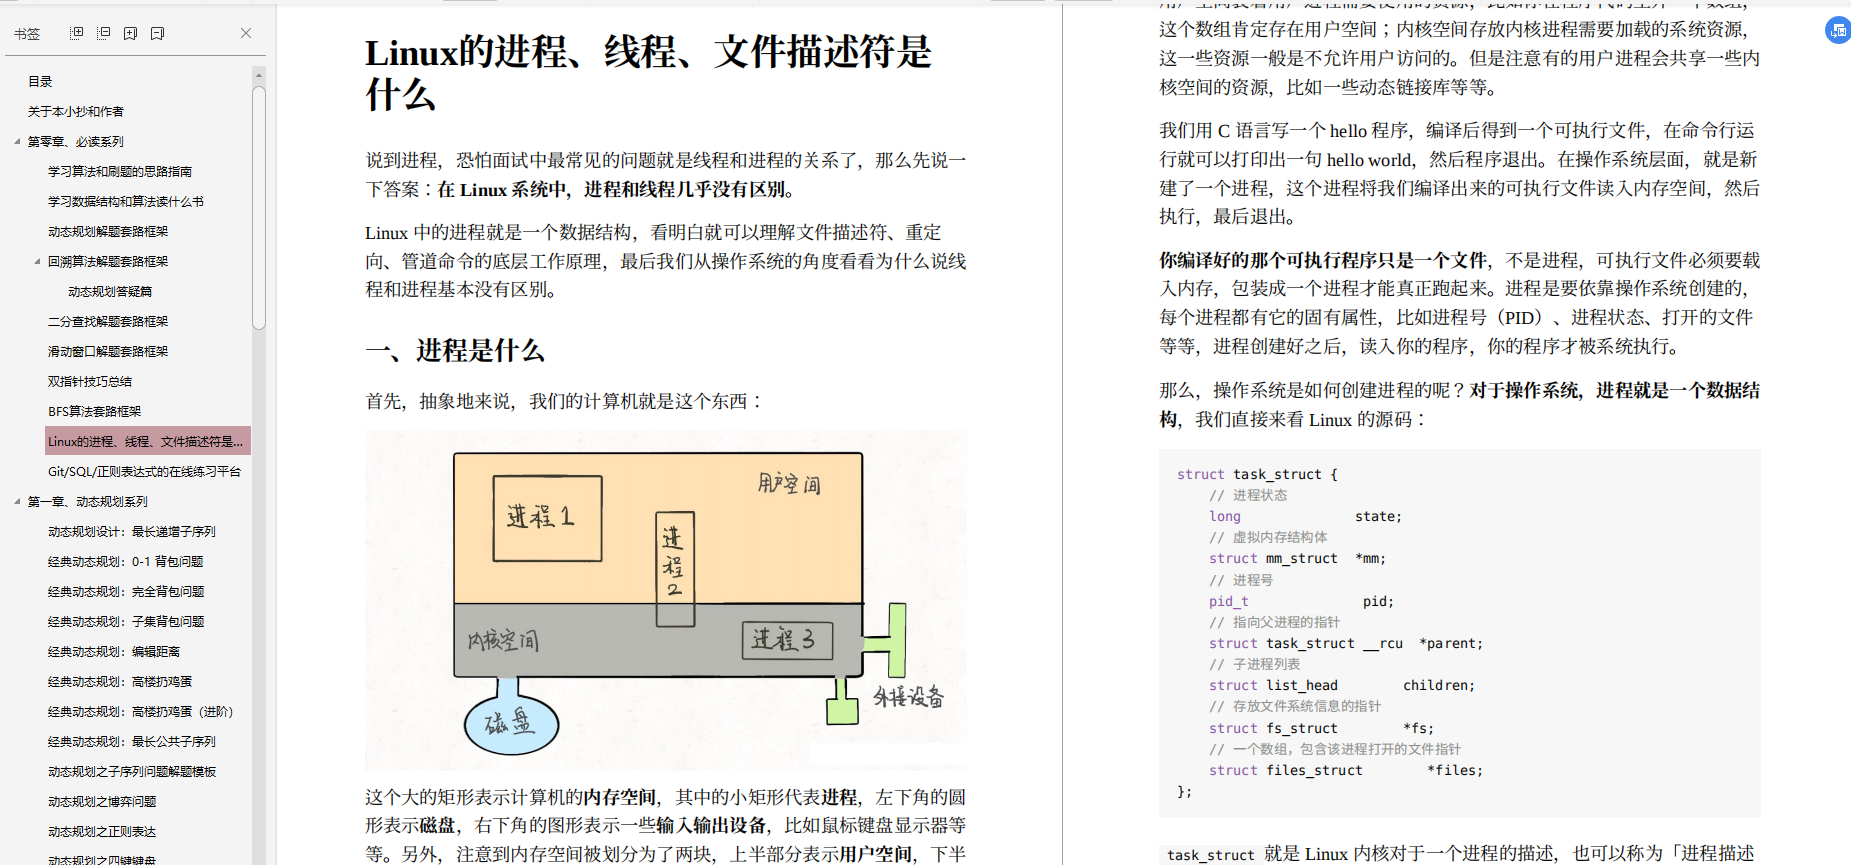Viewport: 1851px width, 865px height.
Task: Click the 一、进程是什么 section heading
Action: [x=455, y=350]
